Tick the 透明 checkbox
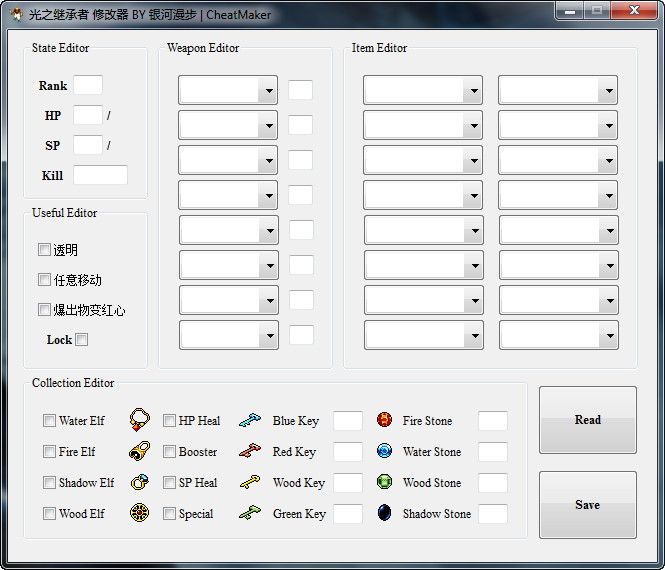Image resolution: width=665 pixels, height=570 pixels. tap(44, 250)
